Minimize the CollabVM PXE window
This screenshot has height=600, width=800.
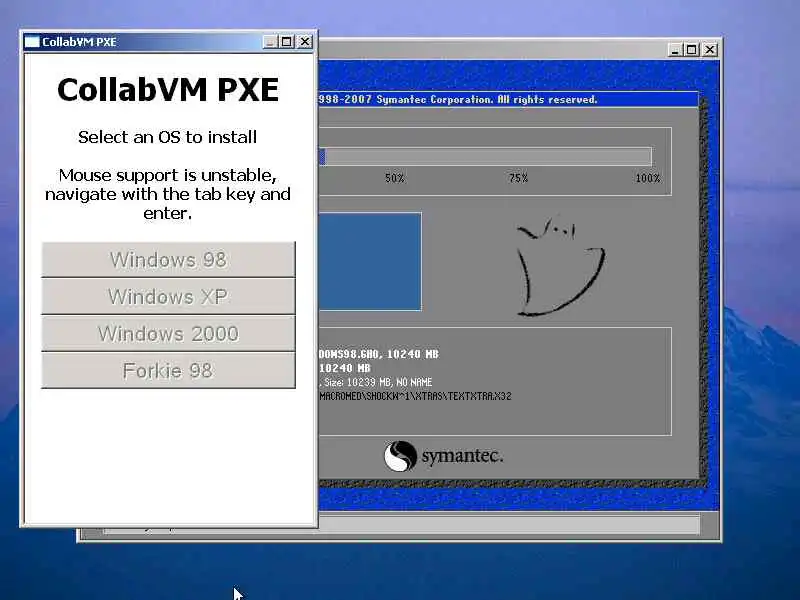tap(270, 42)
